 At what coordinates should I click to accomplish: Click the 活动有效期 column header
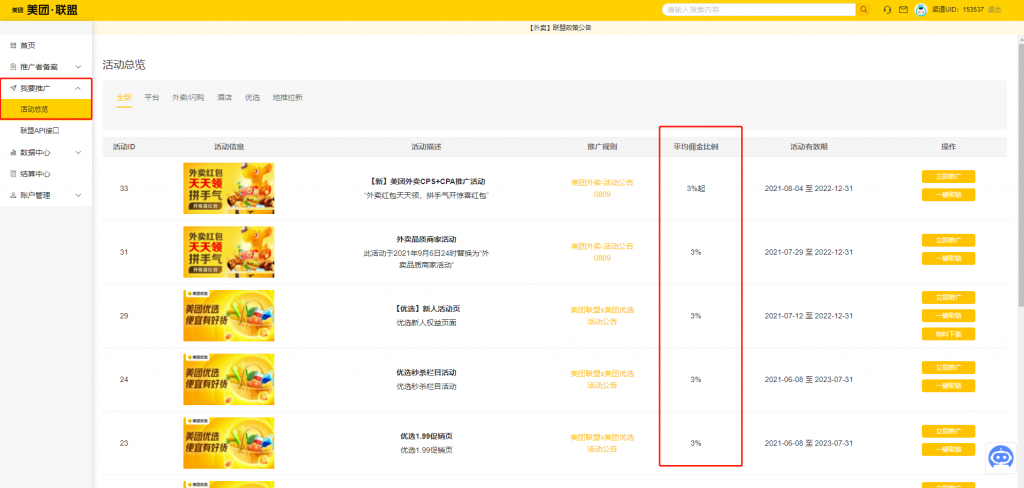tap(808, 147)
